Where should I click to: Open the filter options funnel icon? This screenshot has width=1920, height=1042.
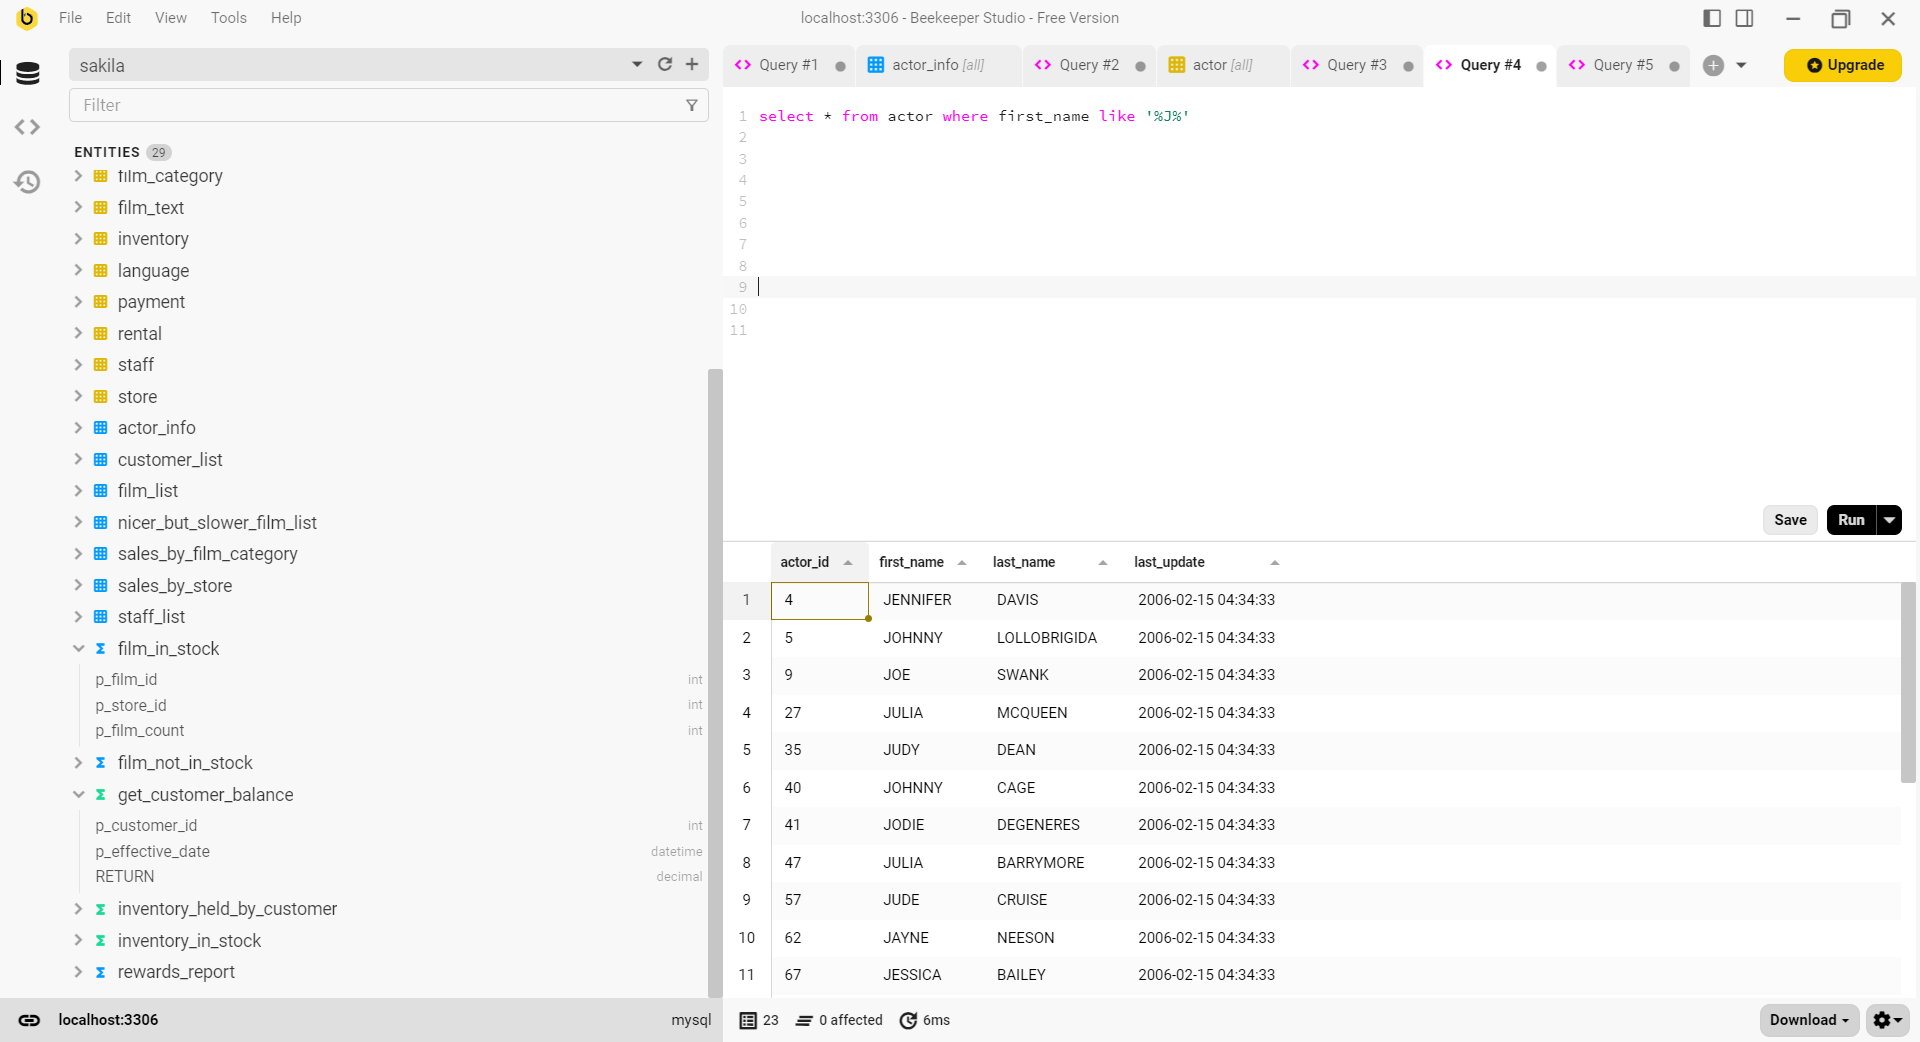tap(691, 104)
